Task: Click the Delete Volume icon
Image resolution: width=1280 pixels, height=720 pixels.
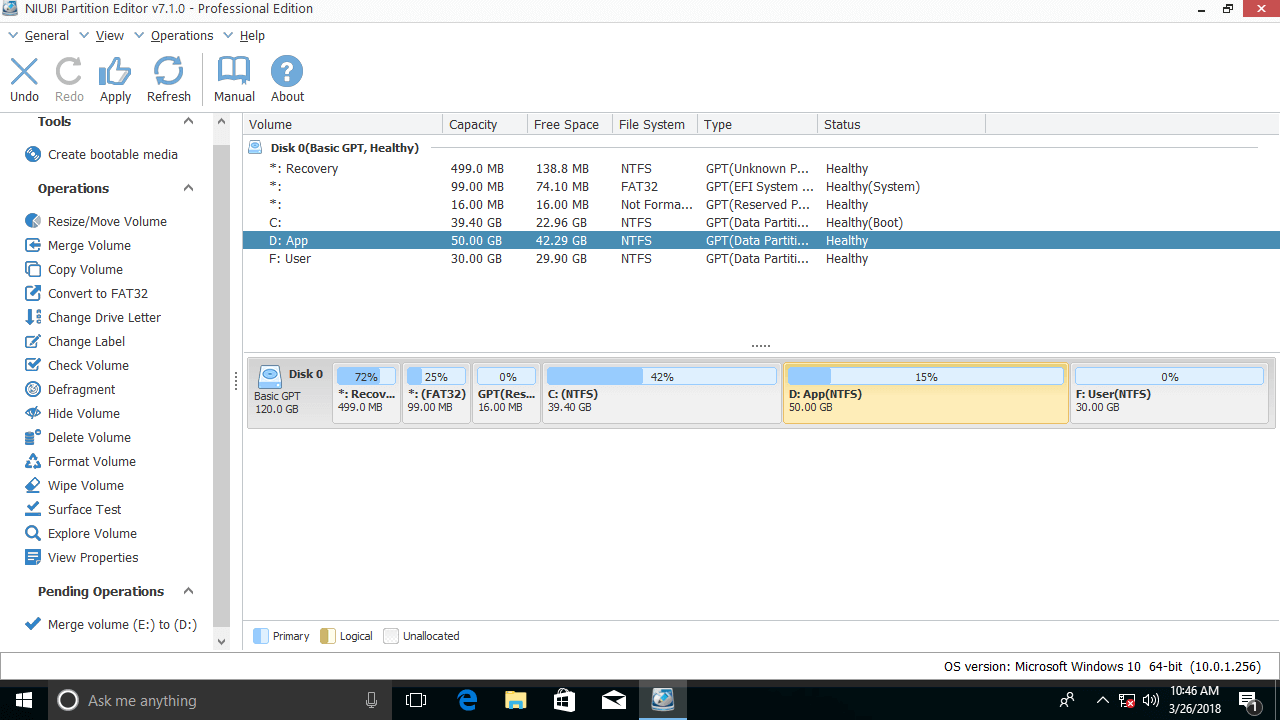Action: (x=33, y=437)
